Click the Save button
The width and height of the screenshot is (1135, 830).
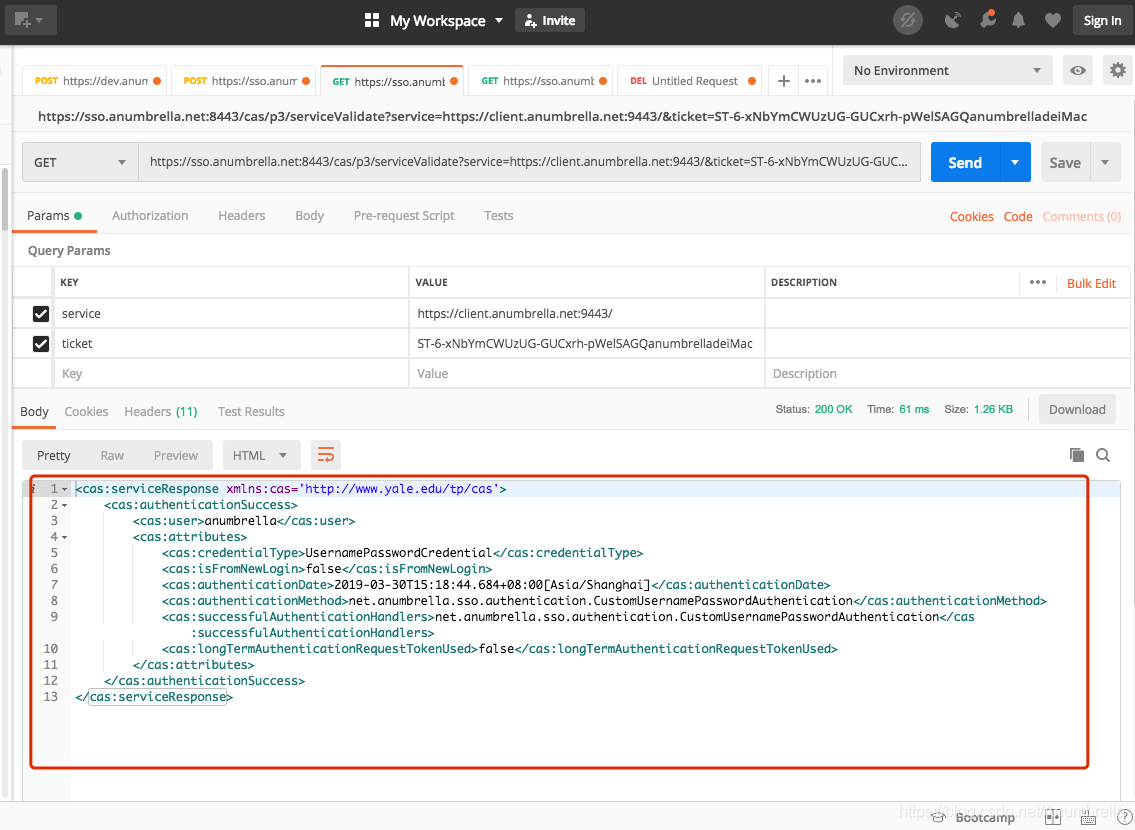[1065, 162]
